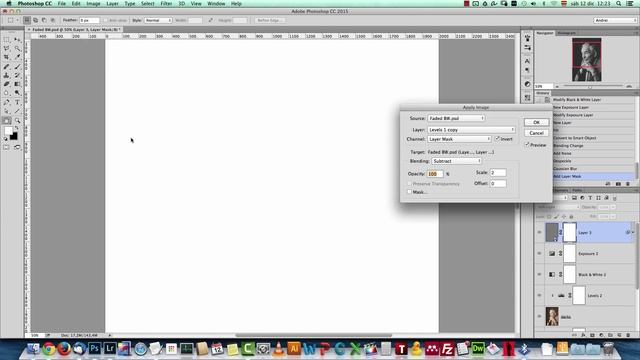Click the Scale field in Apply Image
The width and height of the screenshot is (640, 360).
click(x=498, y=173)
